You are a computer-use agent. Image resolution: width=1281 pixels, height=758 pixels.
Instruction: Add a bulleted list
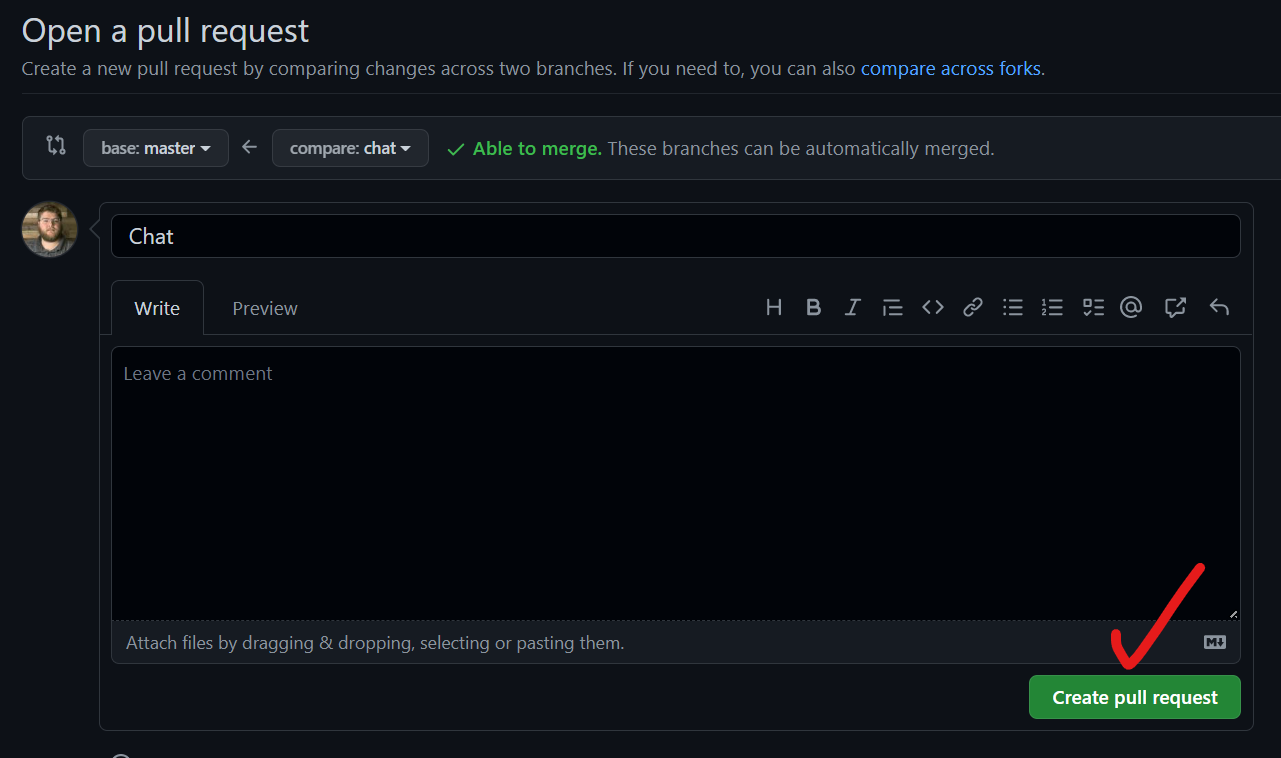tap(1013, 308)
